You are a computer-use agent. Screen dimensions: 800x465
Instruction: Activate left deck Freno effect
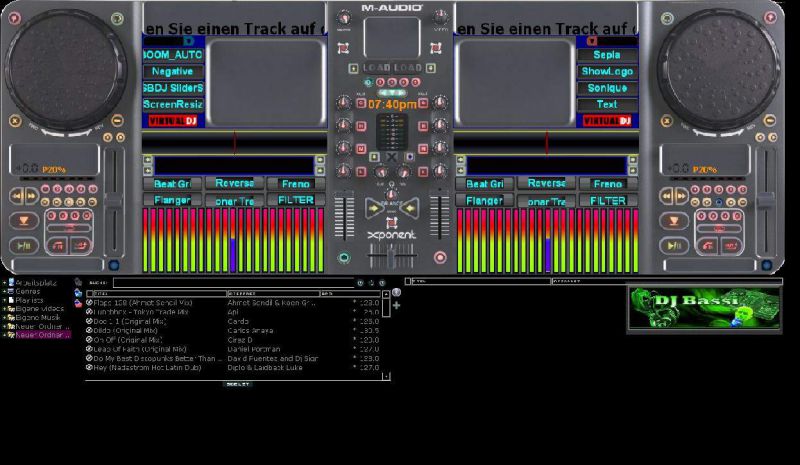[296, 184]
